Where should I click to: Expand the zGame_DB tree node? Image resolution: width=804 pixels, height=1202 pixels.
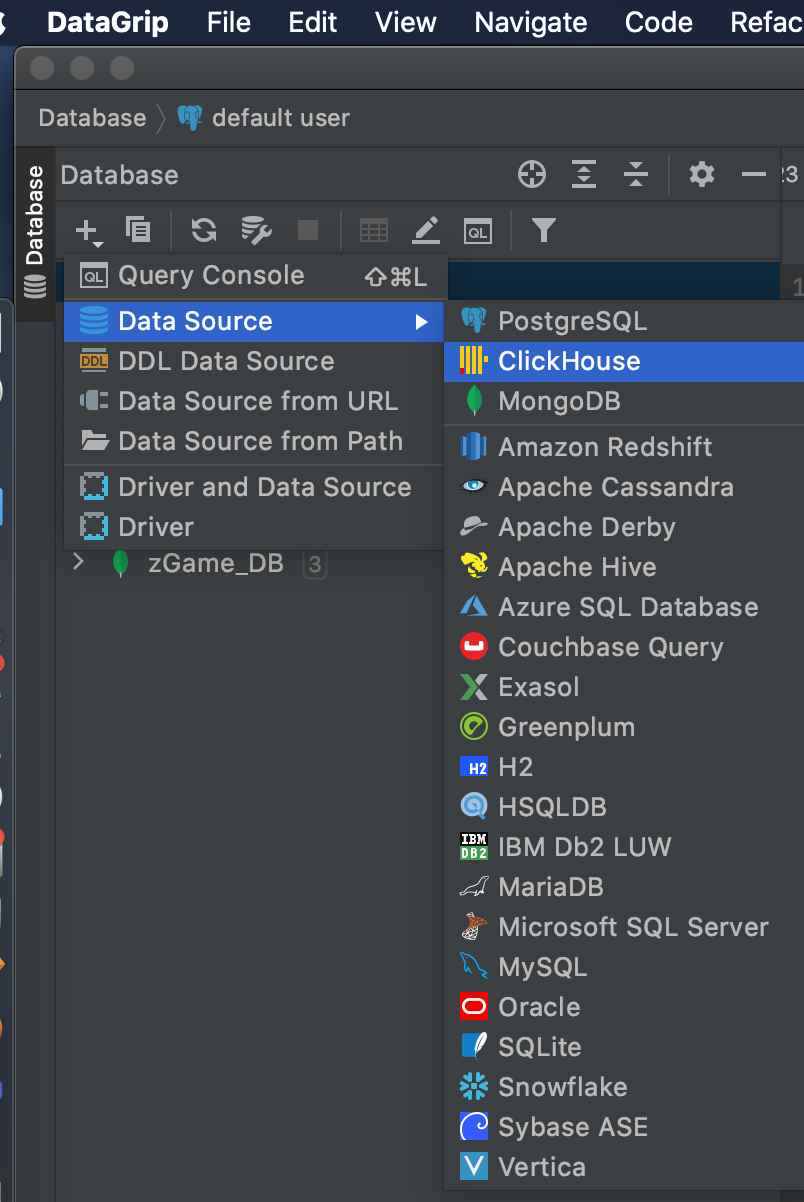(78, 563)
